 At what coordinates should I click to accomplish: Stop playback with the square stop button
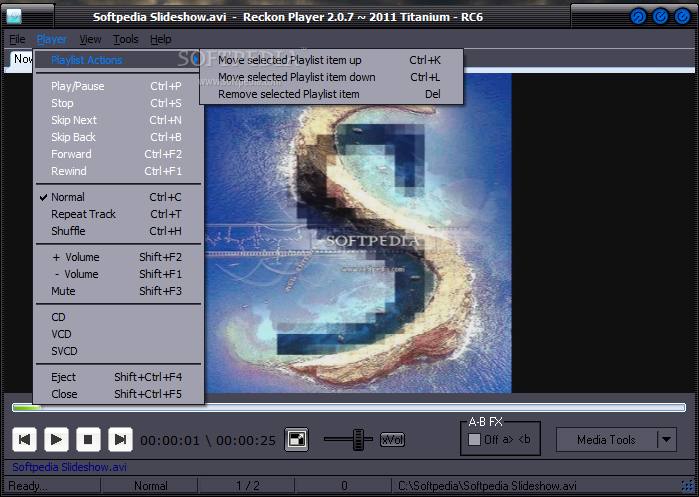88,440
